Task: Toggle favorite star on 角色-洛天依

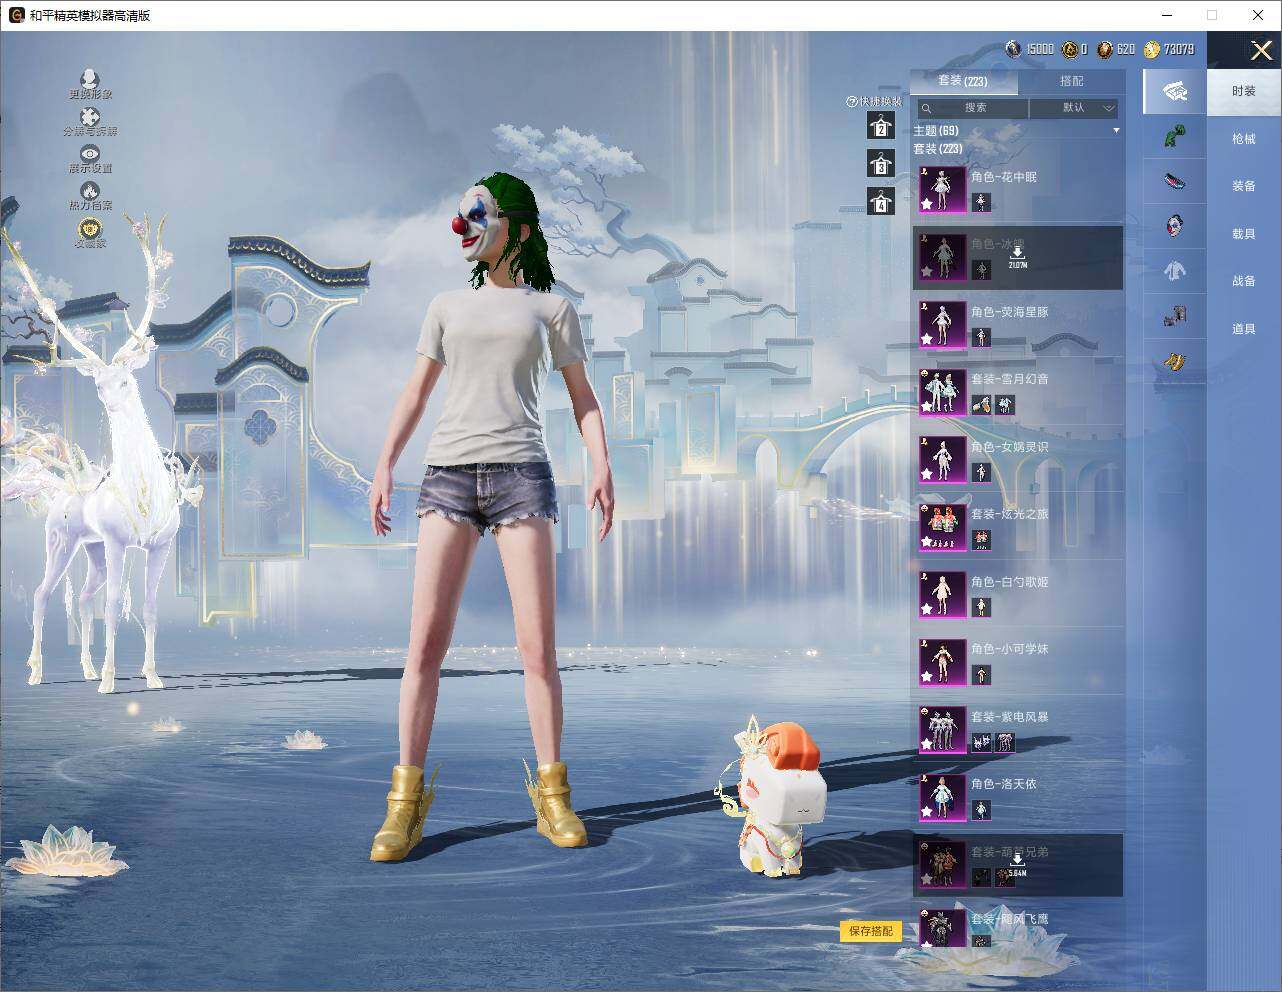Action: 927,810
